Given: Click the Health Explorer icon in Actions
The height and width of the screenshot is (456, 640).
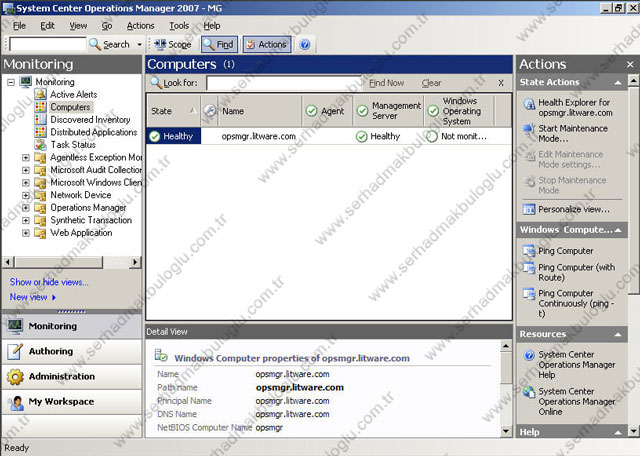Looking at the screenshot, I should (529, 105).
